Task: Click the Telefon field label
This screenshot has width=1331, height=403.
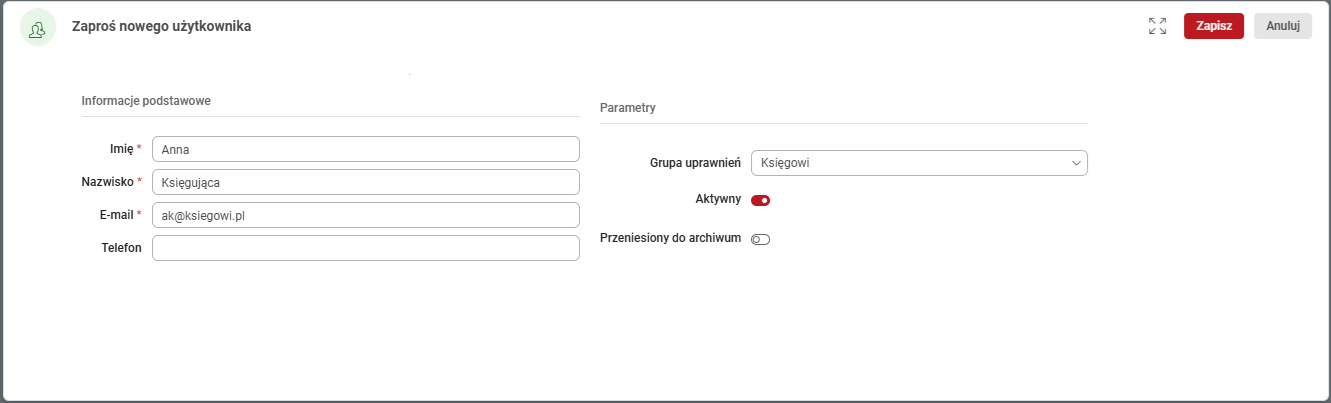Action: (x=121, y=247)
